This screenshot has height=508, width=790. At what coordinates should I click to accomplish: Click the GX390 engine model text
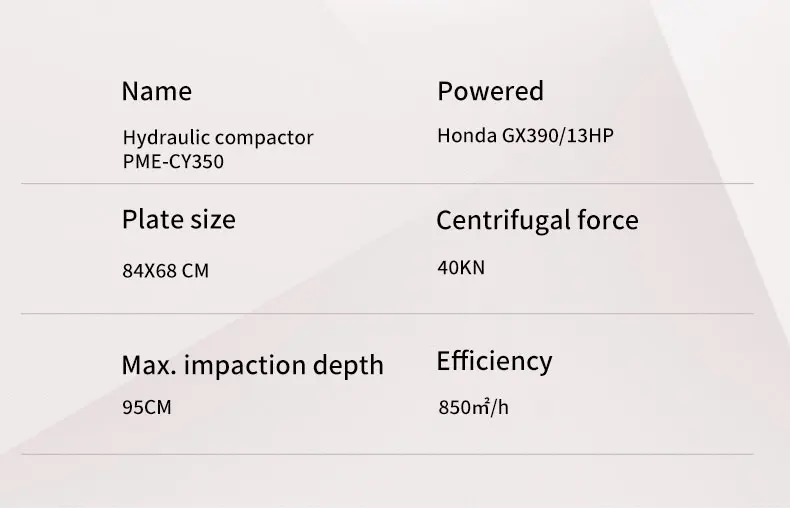point(531,136)
